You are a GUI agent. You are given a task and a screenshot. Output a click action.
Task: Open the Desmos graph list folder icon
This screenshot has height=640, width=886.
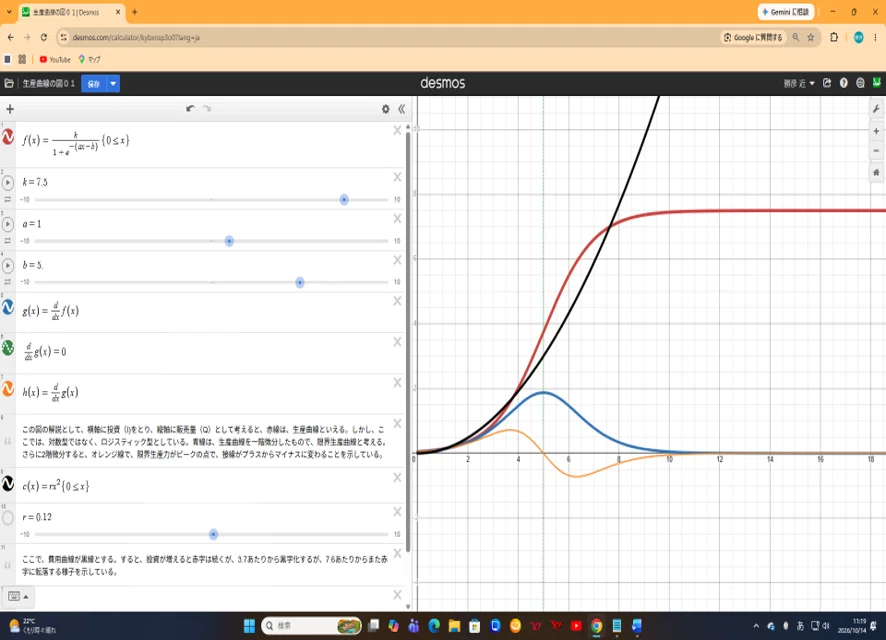click(x=9, y=84)
